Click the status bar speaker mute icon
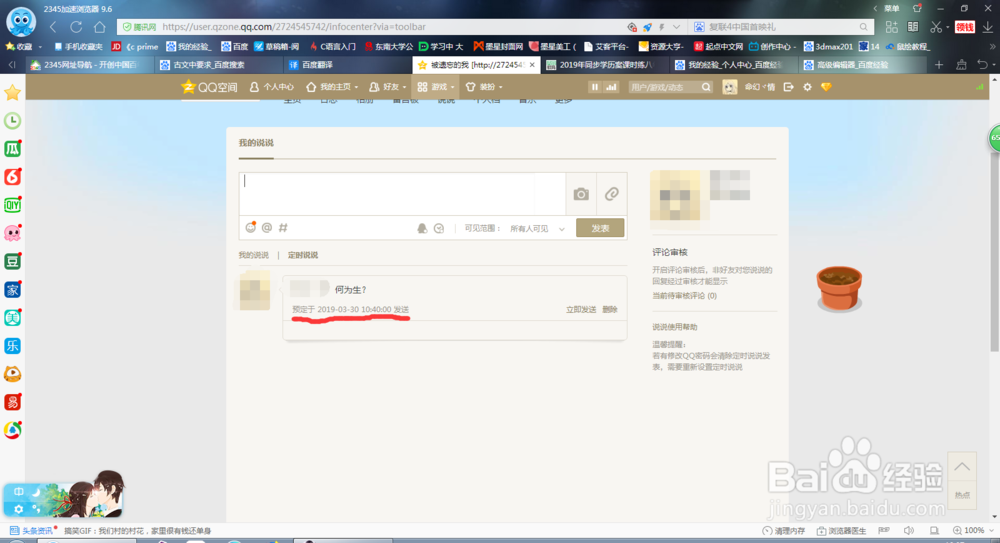The width and height of the screenshot is (1000, 543). coord(909,530)
